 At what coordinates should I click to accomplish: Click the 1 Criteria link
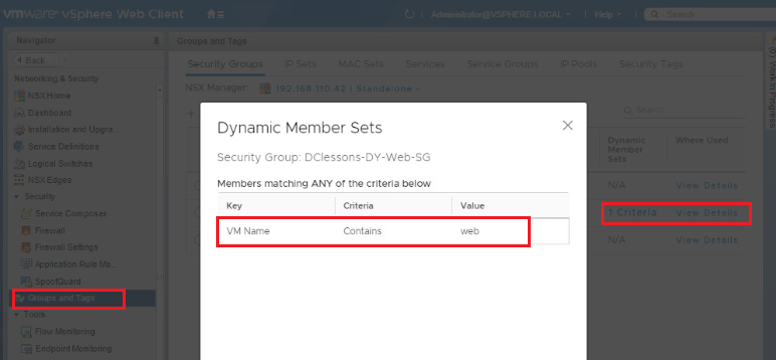click(632, 212)
